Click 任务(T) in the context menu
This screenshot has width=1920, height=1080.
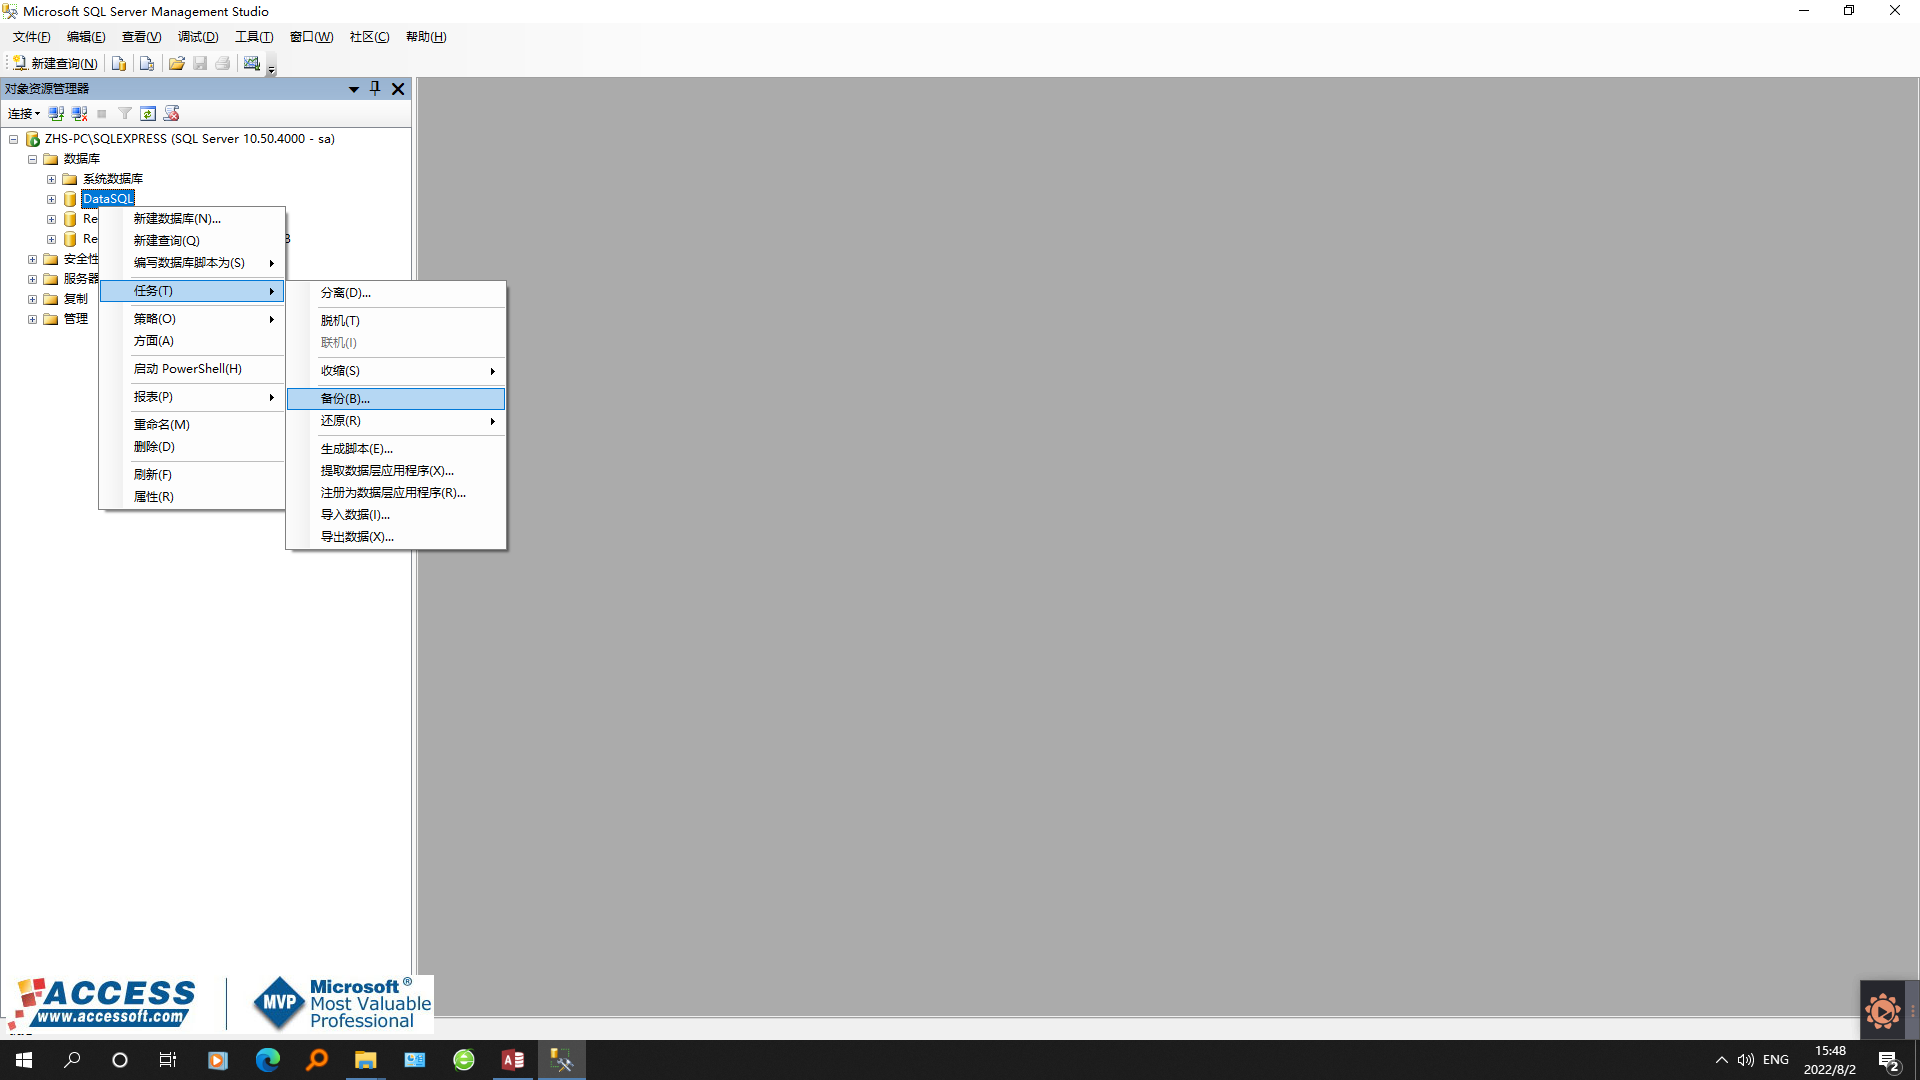click(192, 291)
